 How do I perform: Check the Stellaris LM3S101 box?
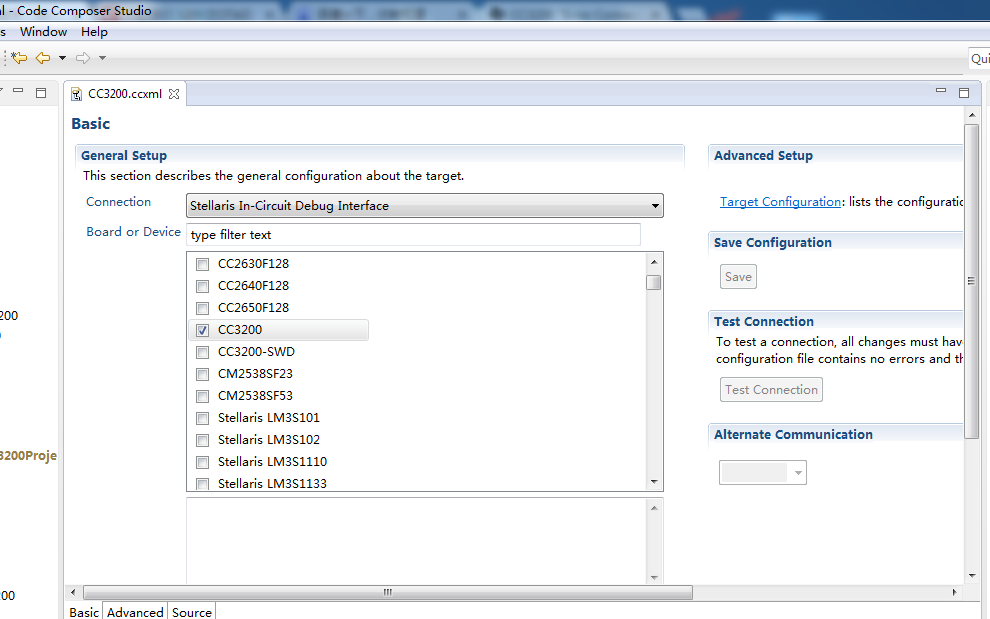coord(202,418)
